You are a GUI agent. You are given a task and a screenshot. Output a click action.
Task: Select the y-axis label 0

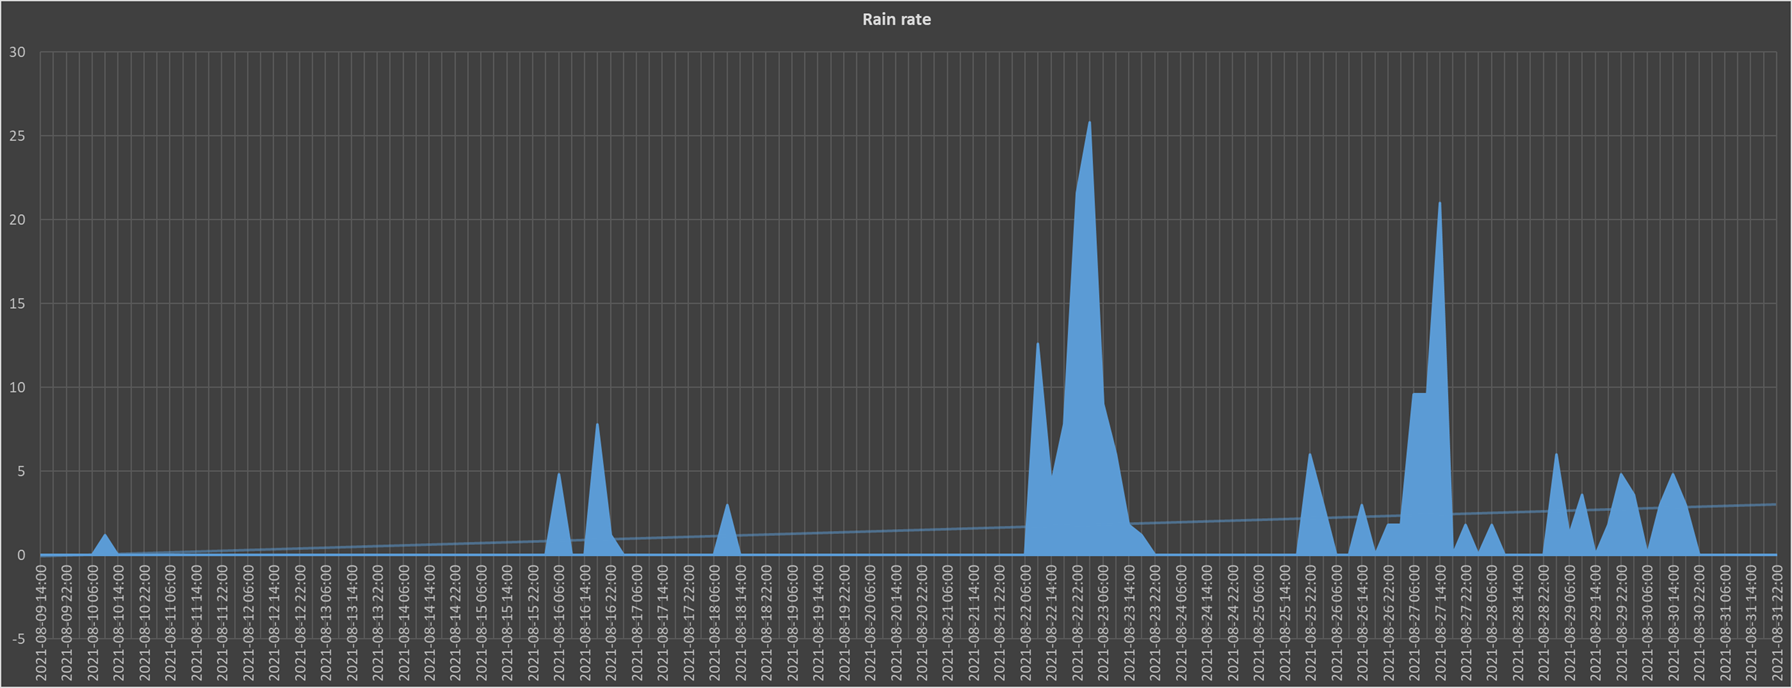(22, 555)
